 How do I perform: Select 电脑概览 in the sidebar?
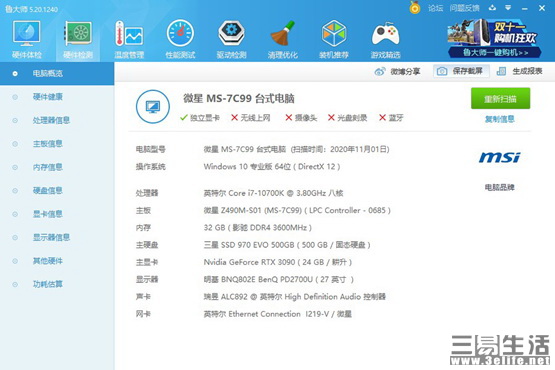(x=57, y=74)
